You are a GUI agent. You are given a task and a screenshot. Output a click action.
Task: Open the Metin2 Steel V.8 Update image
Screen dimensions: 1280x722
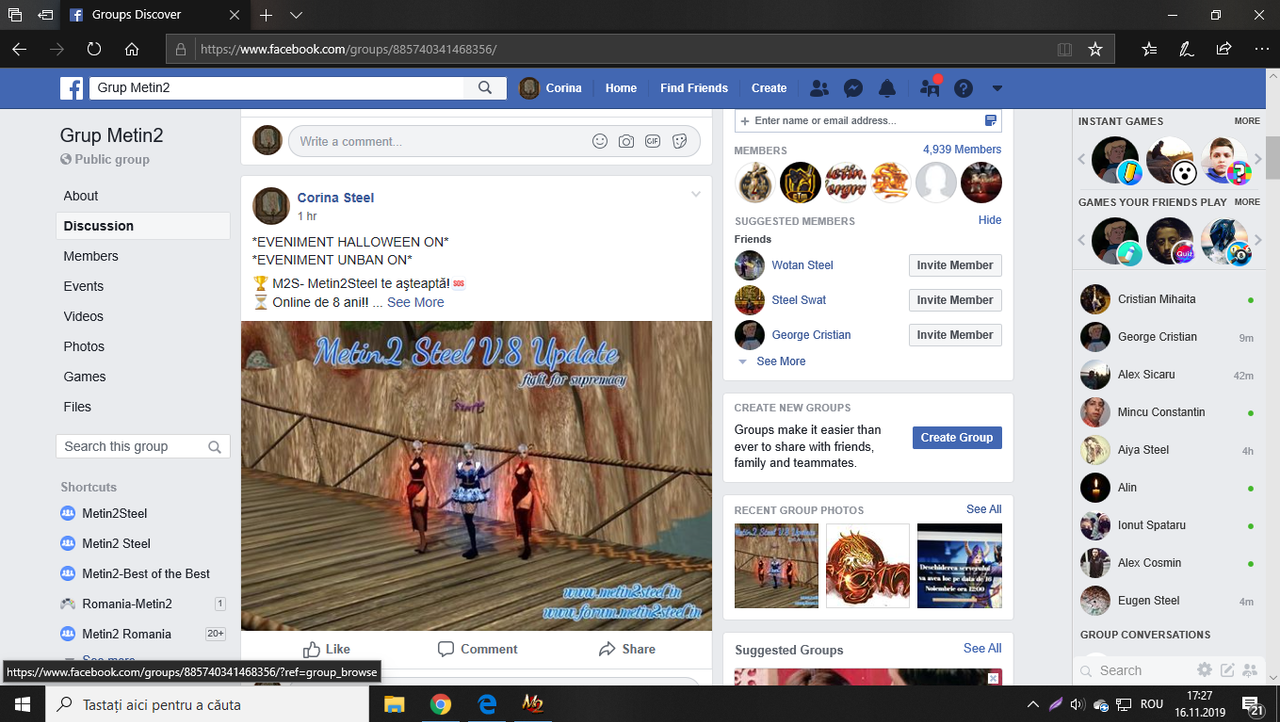tap(476, 476)
